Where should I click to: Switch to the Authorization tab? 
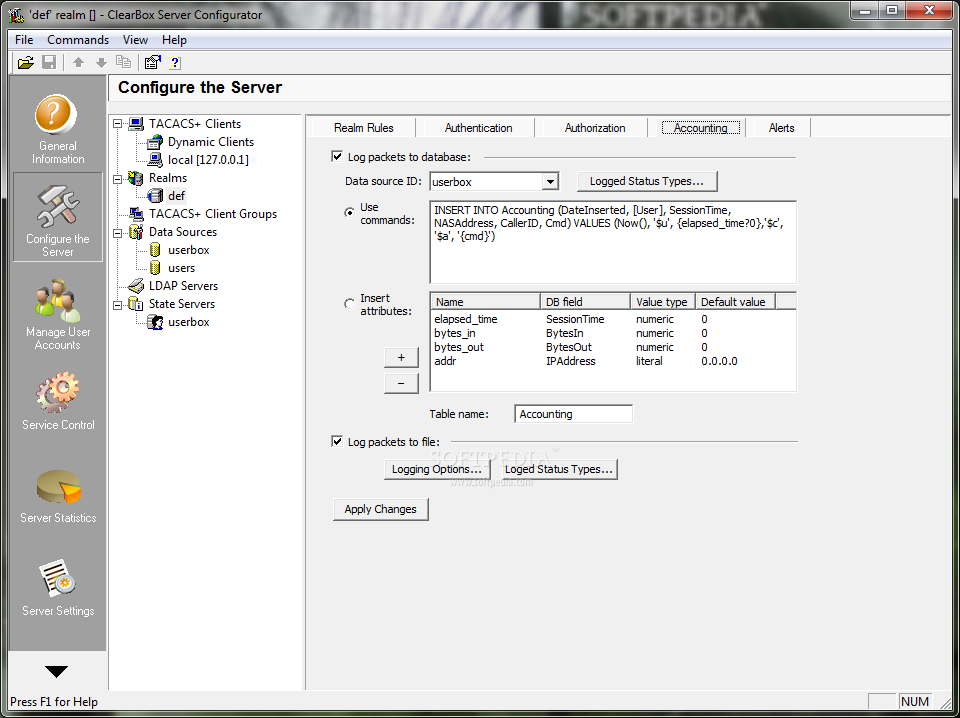point(594,128)
